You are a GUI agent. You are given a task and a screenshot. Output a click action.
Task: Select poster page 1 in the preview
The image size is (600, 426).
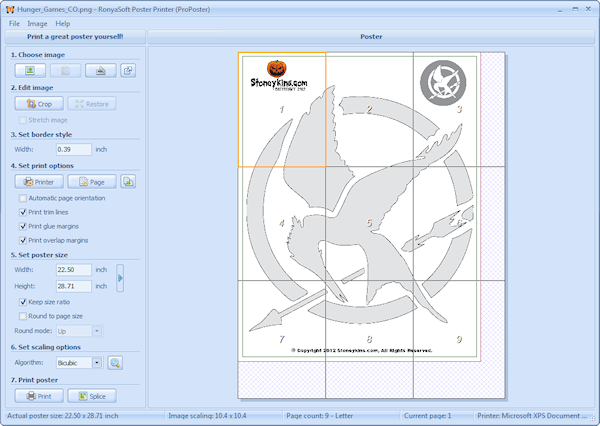(282, 109)
